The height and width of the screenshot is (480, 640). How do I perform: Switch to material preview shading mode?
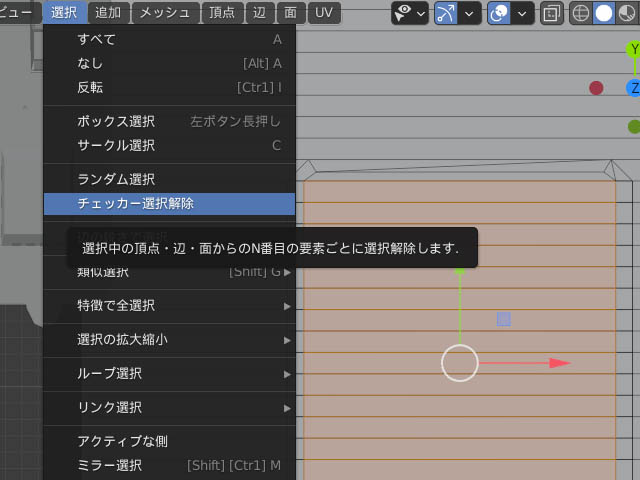(x=627, y=13)
